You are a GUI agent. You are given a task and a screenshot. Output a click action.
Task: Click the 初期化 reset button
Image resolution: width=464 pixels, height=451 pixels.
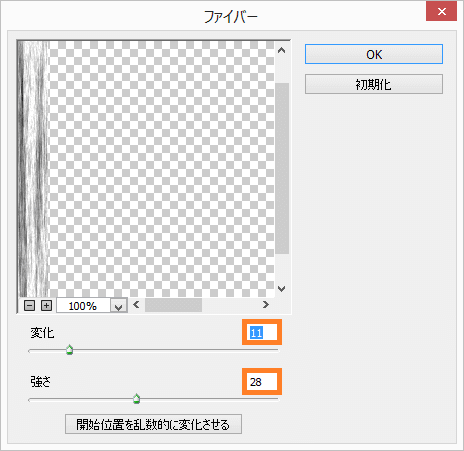pos(374,84)
